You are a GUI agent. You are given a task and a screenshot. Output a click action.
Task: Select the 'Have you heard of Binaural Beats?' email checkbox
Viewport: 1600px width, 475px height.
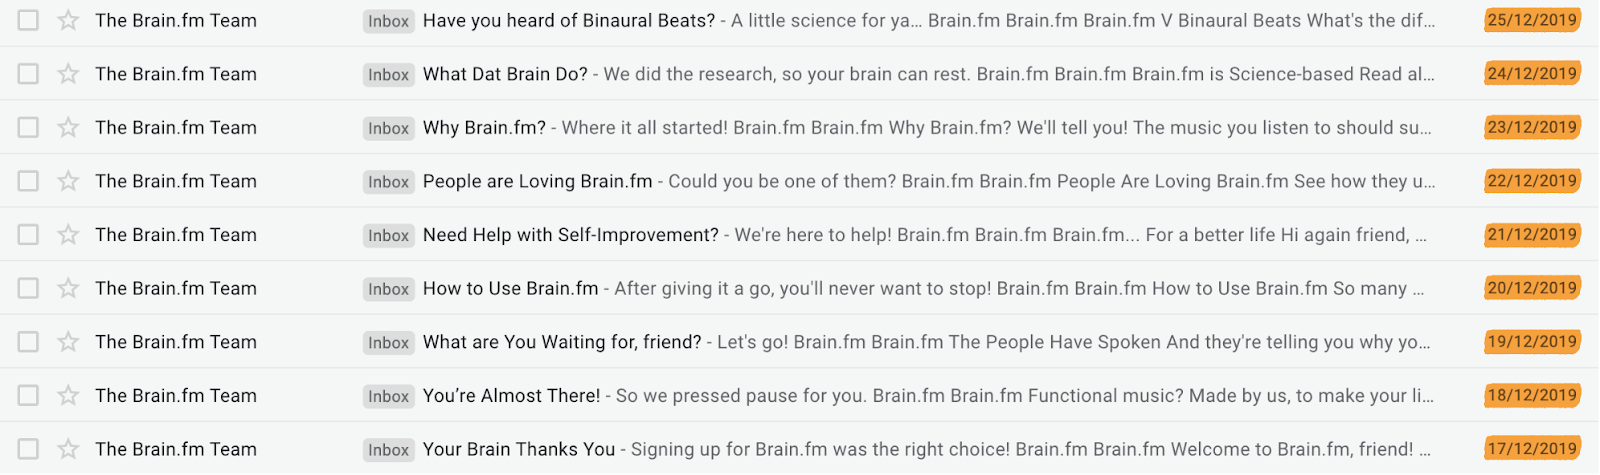[x=28, y=20]
